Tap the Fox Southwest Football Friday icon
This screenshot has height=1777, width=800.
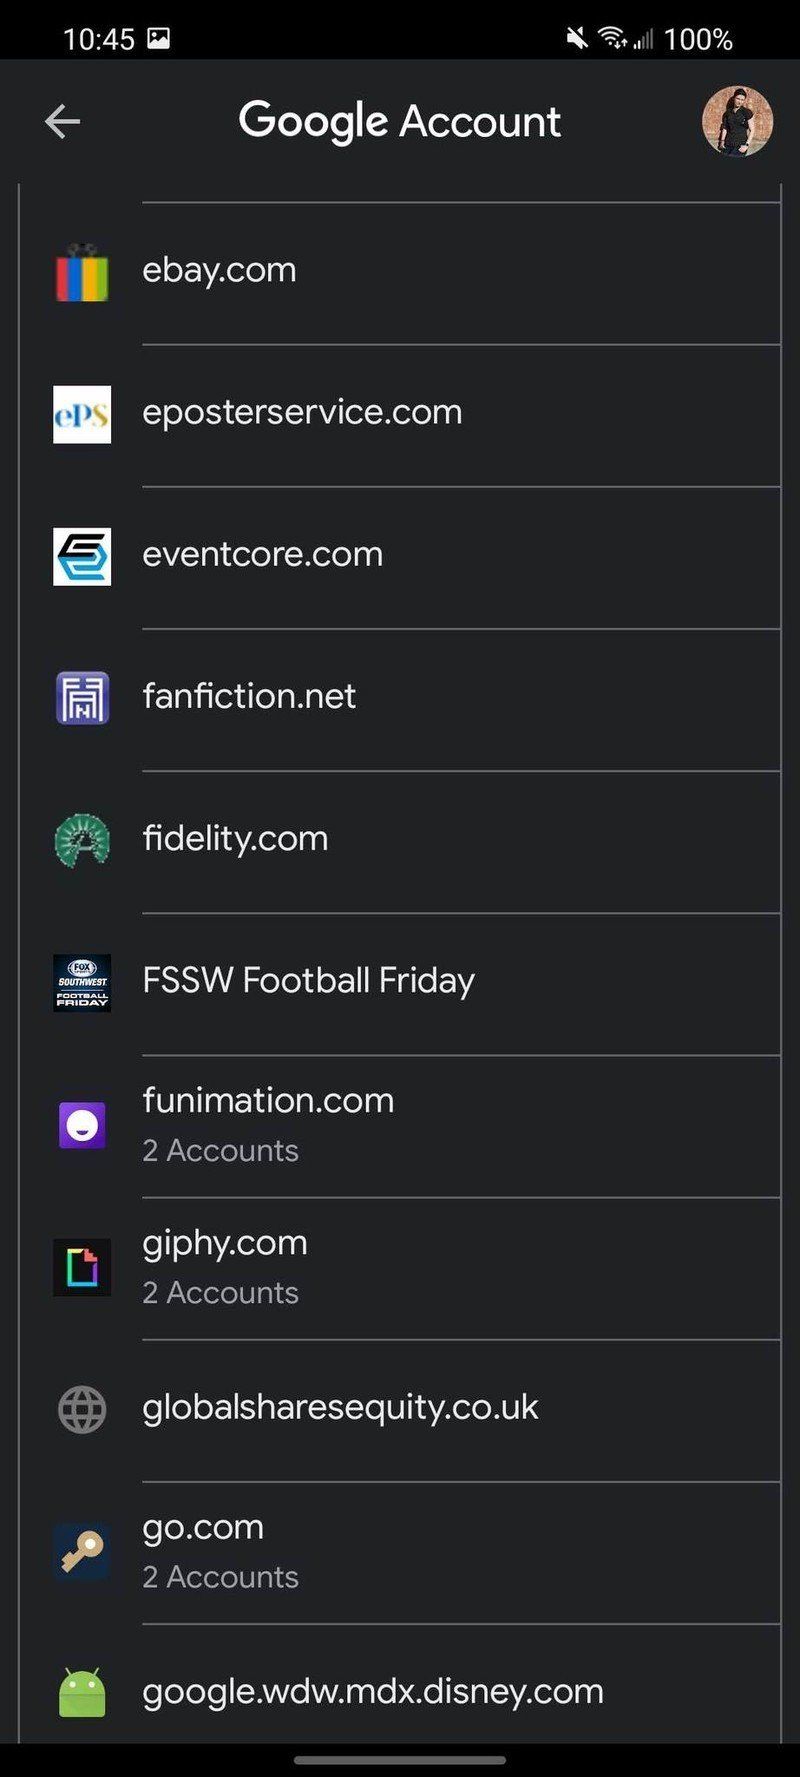point(82,983)
